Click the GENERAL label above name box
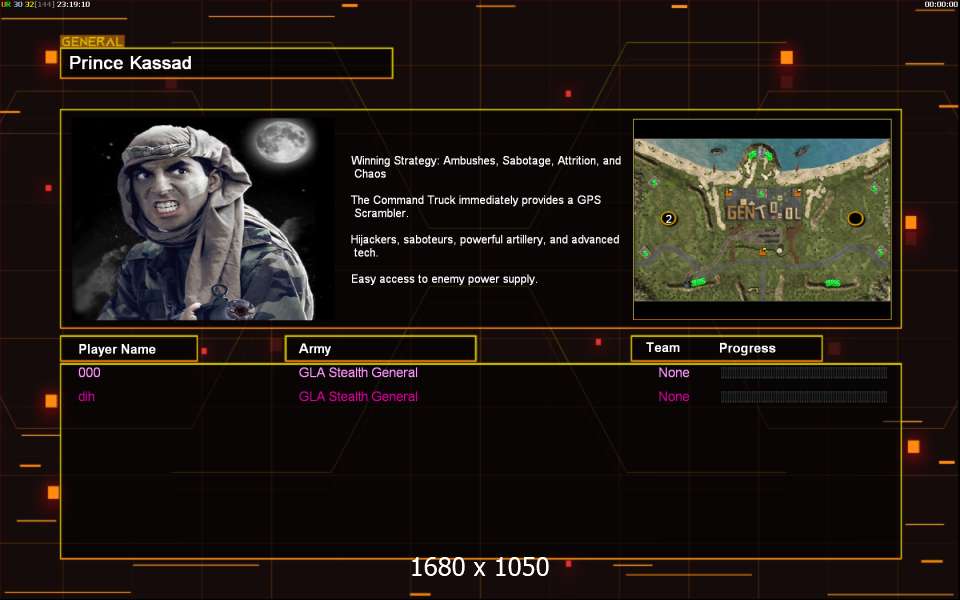960x600 pixels. (92, 42)
